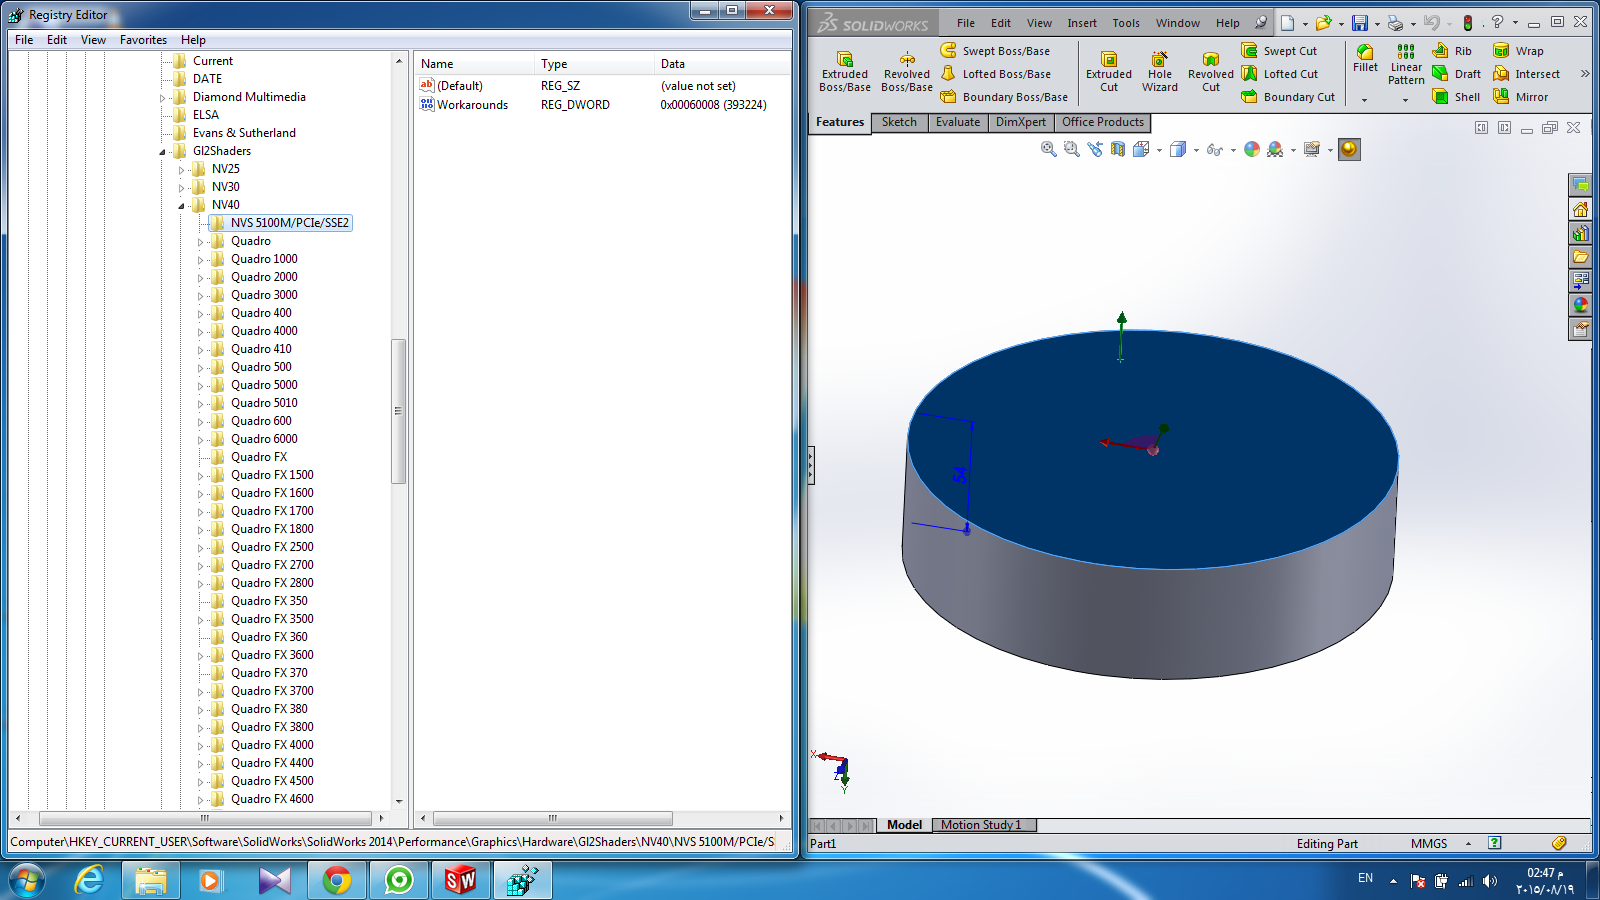Click the registry tree vertical scrollbar thumb
Viewport: 1600px width, 900px height.
[x=398, y=411]
